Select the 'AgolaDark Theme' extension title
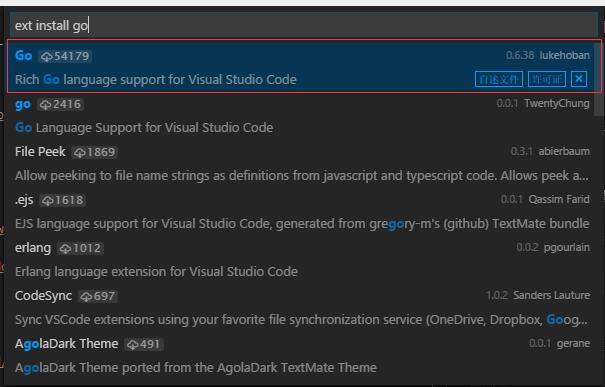The height and width of the screenshot is (387, 605). [66, 344]
